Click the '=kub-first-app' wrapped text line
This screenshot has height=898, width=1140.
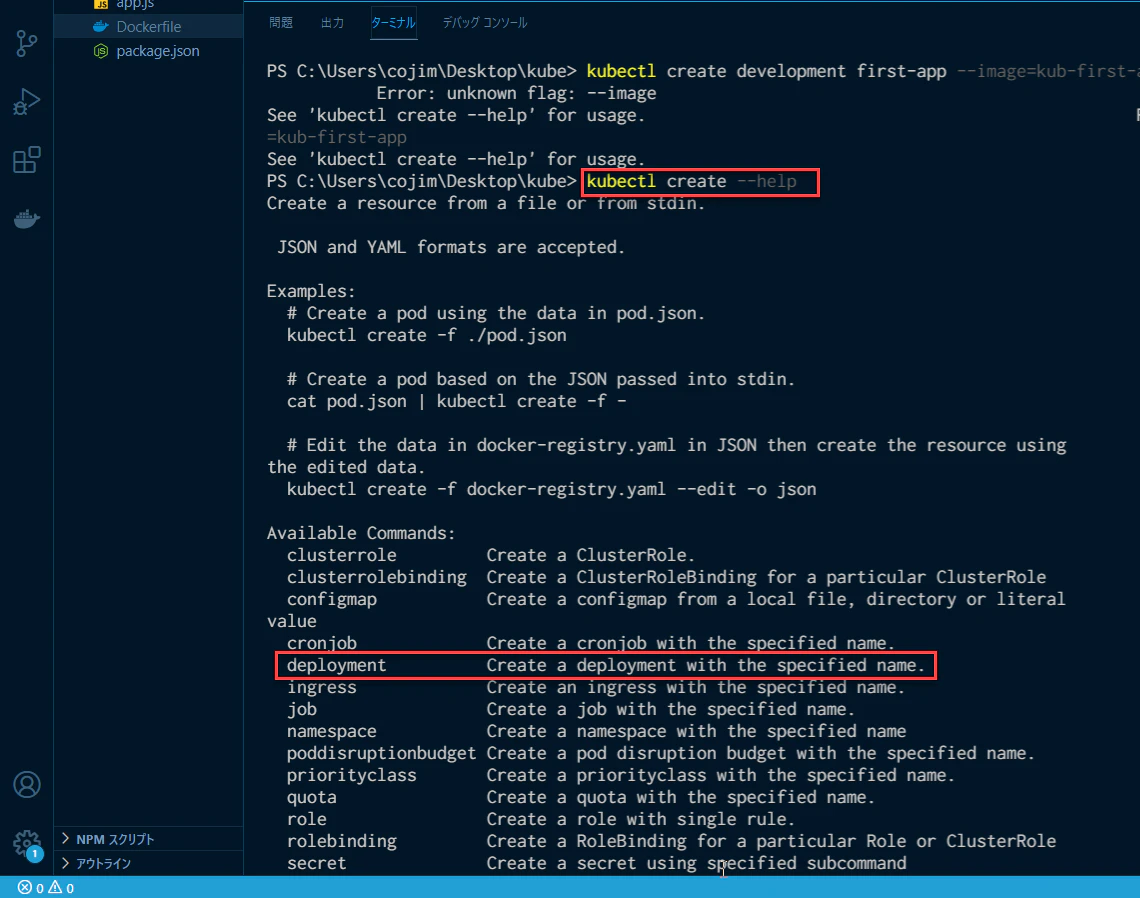point(337,137)
